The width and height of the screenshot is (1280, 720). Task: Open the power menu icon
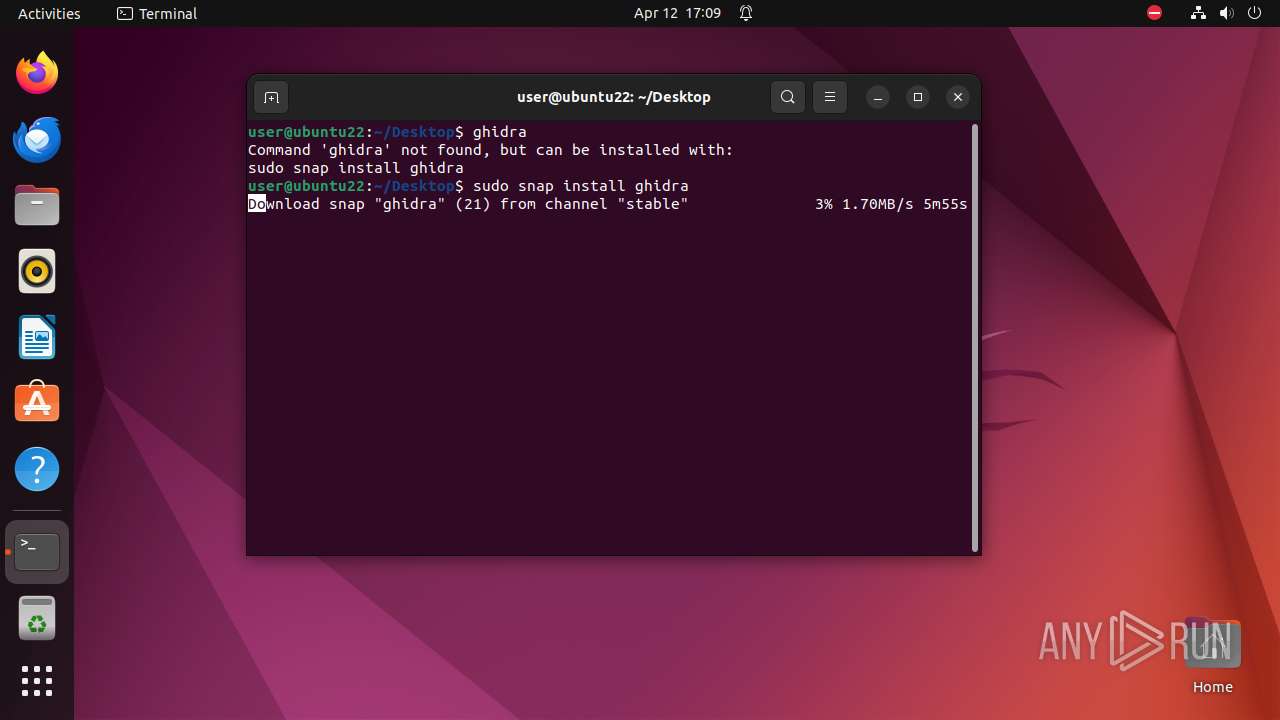(x=1255, y=13)
